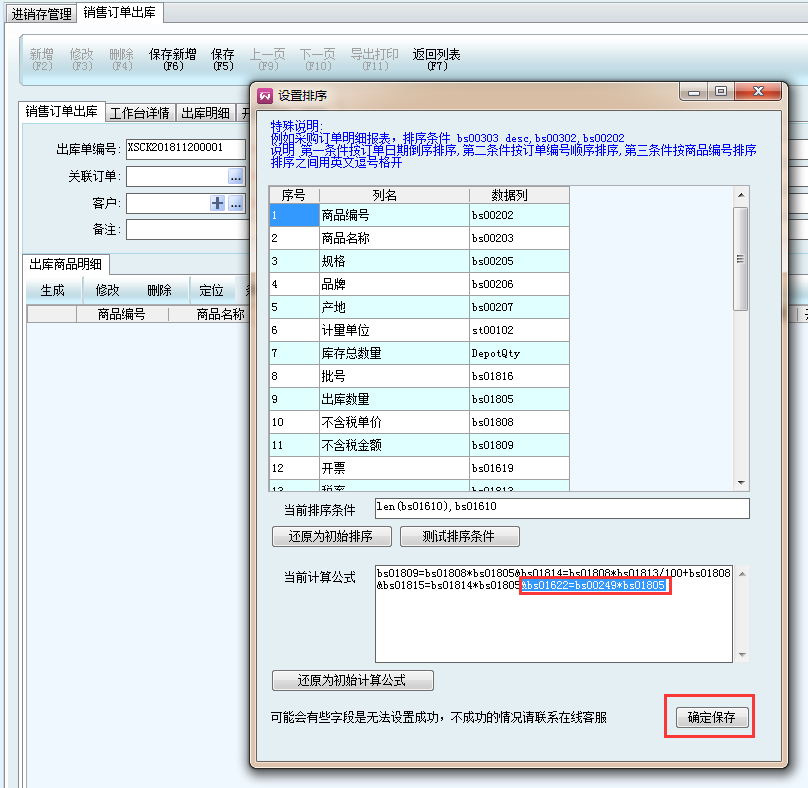Screen dimensions: 808x788
Task: Click the 当前排序条件 input field
Action: (561, 509)
